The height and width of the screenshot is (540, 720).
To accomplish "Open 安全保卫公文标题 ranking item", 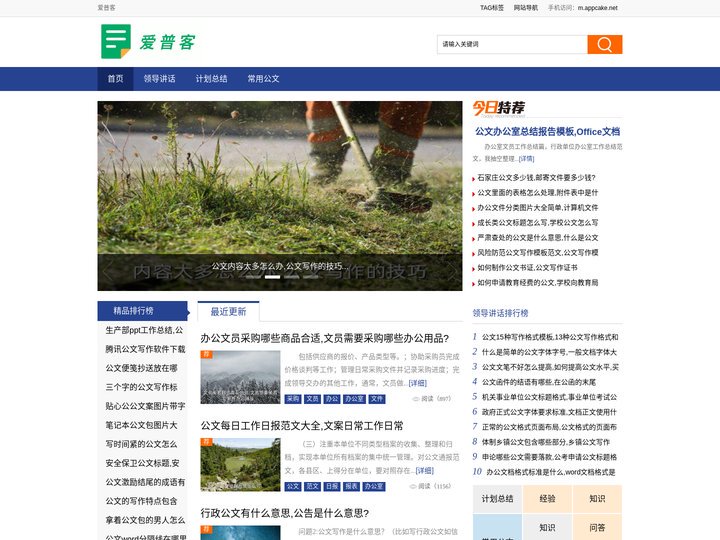I will point(142,463).
